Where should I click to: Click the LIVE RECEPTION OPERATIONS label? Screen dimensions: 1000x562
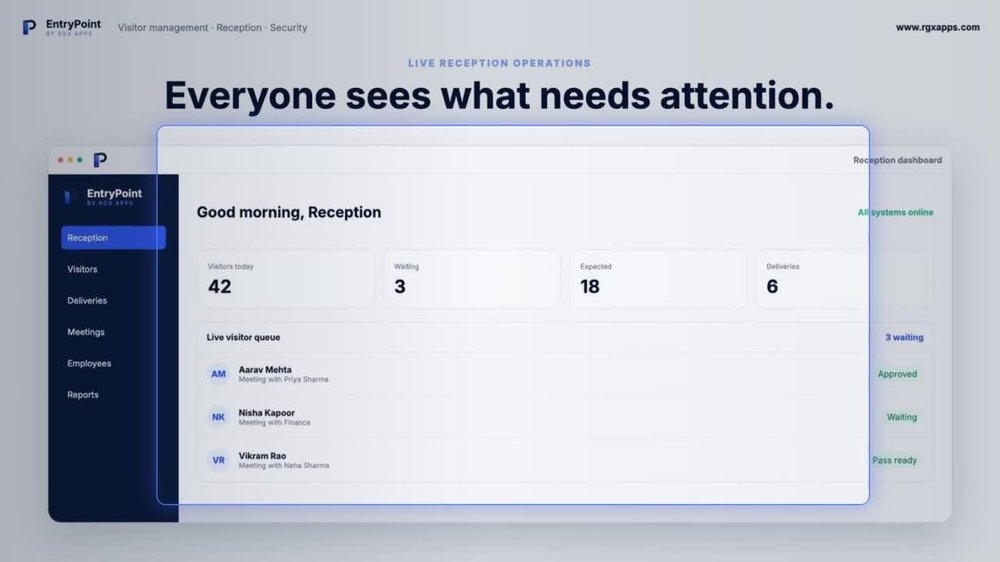pyautogui.click(x=499, y=63)
